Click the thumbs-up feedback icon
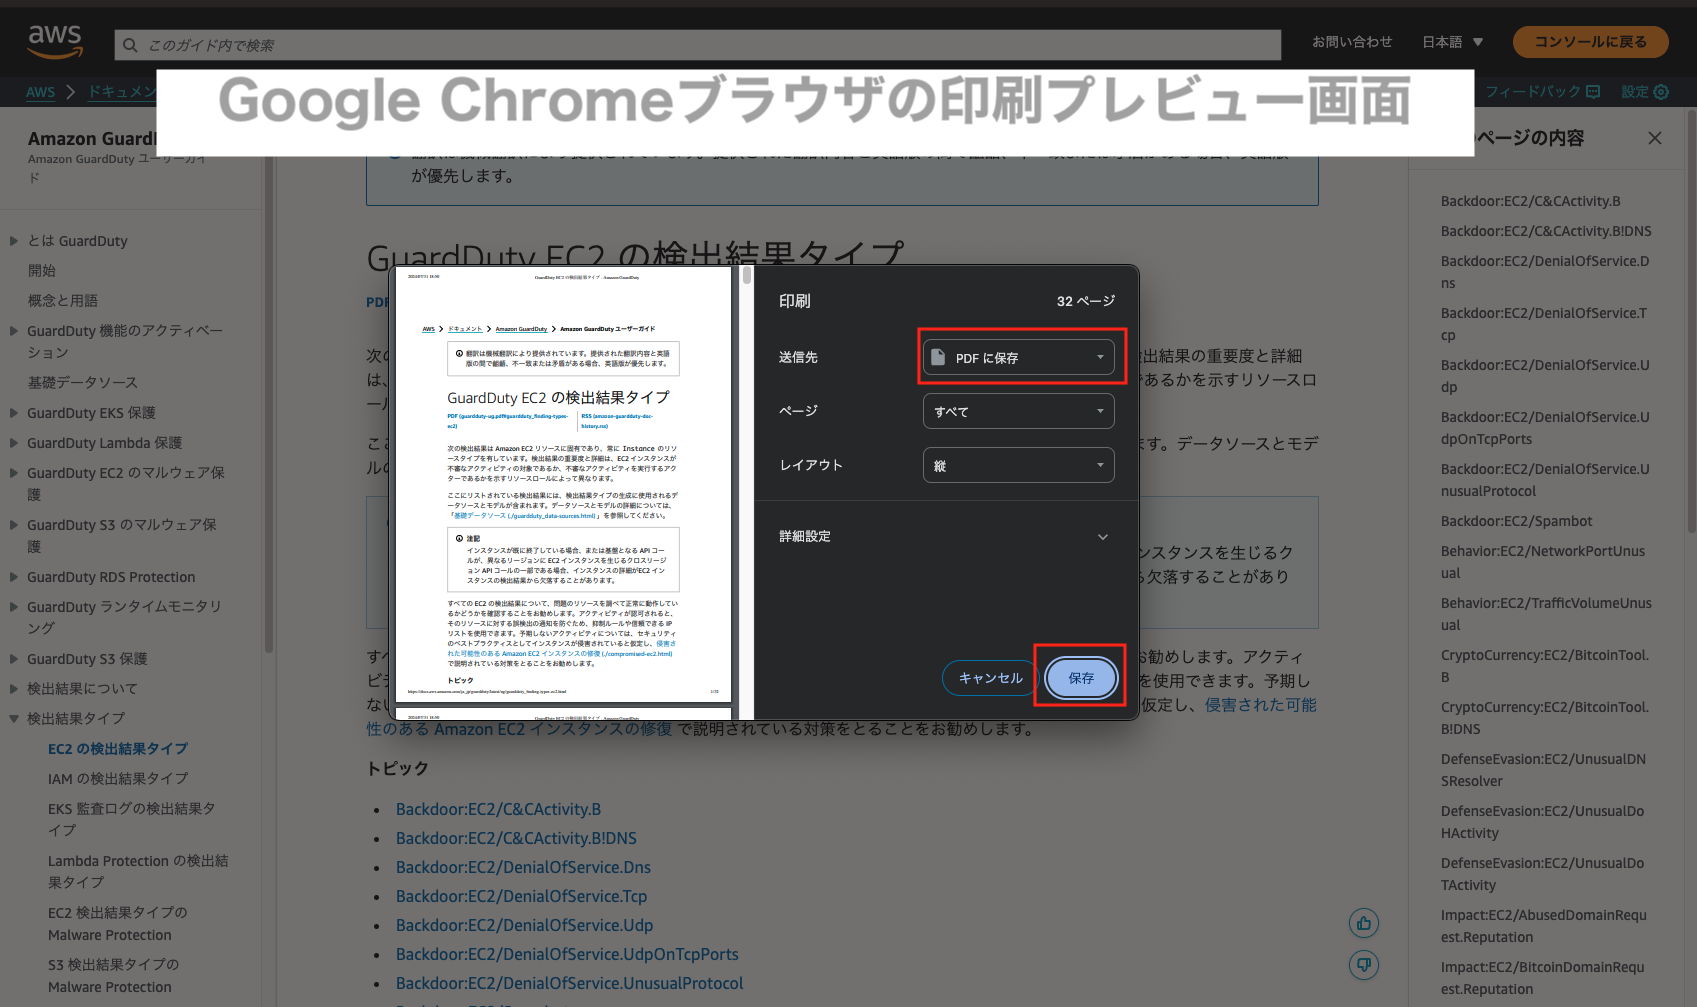Screen dimensions: 1697x1007 (1364, 923)
